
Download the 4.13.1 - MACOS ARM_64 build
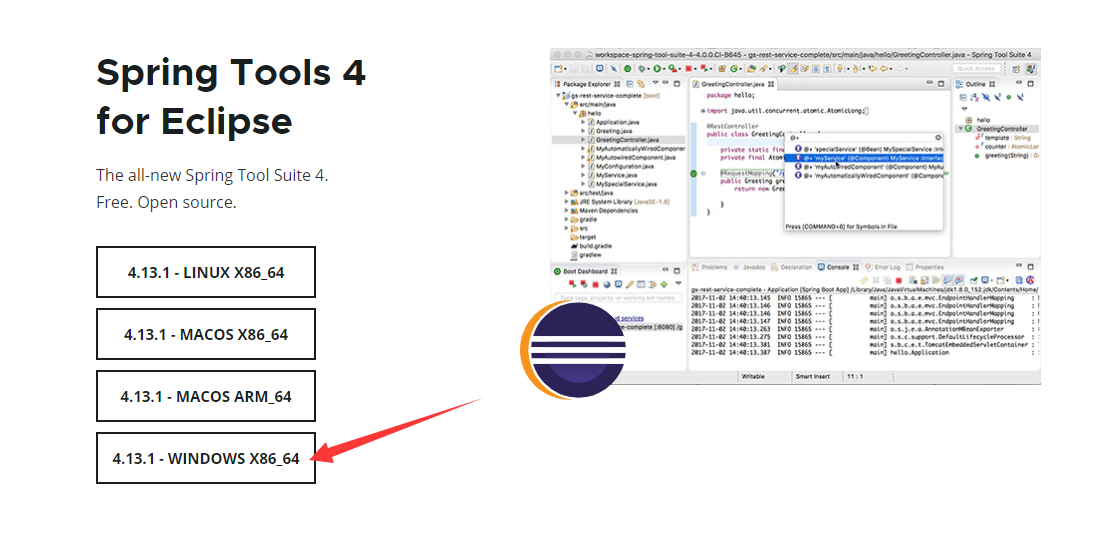tap(206, 396)
